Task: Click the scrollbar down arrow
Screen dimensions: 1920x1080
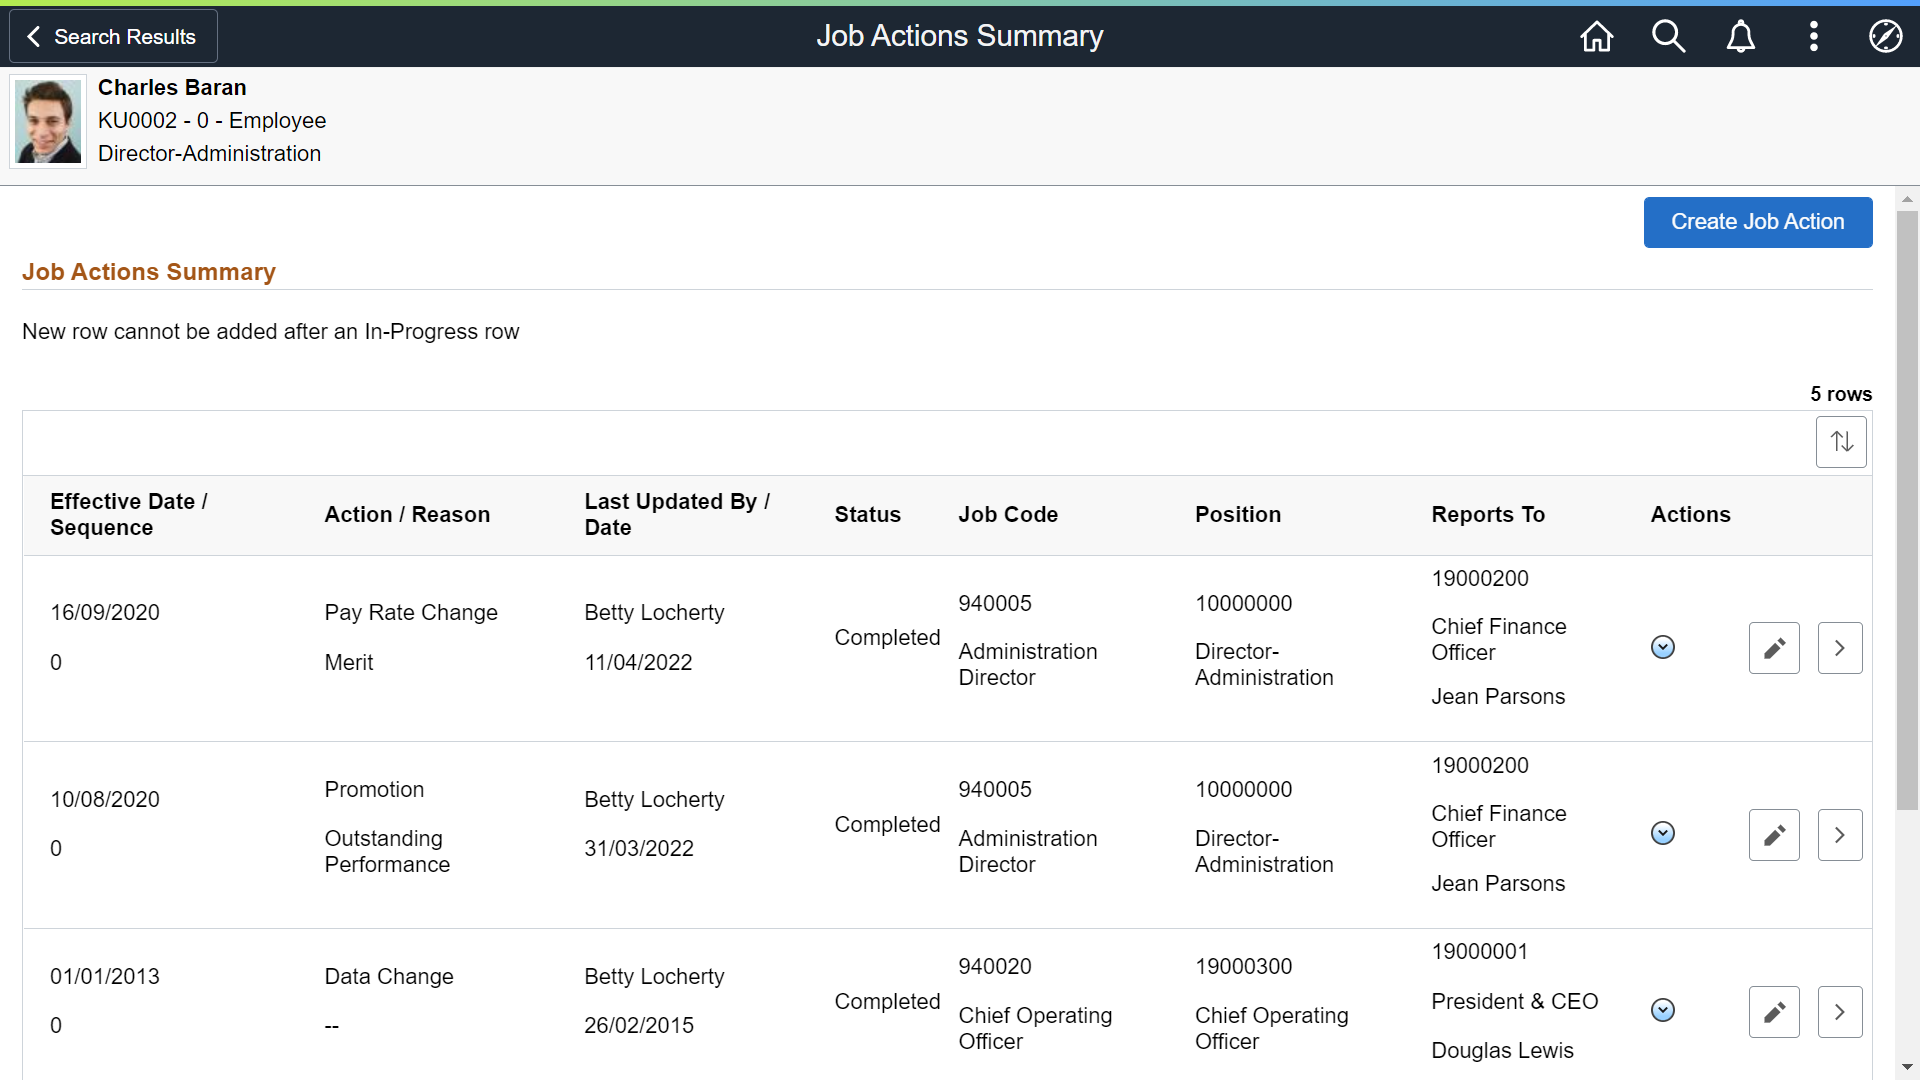Action: coord(1907,1067)
